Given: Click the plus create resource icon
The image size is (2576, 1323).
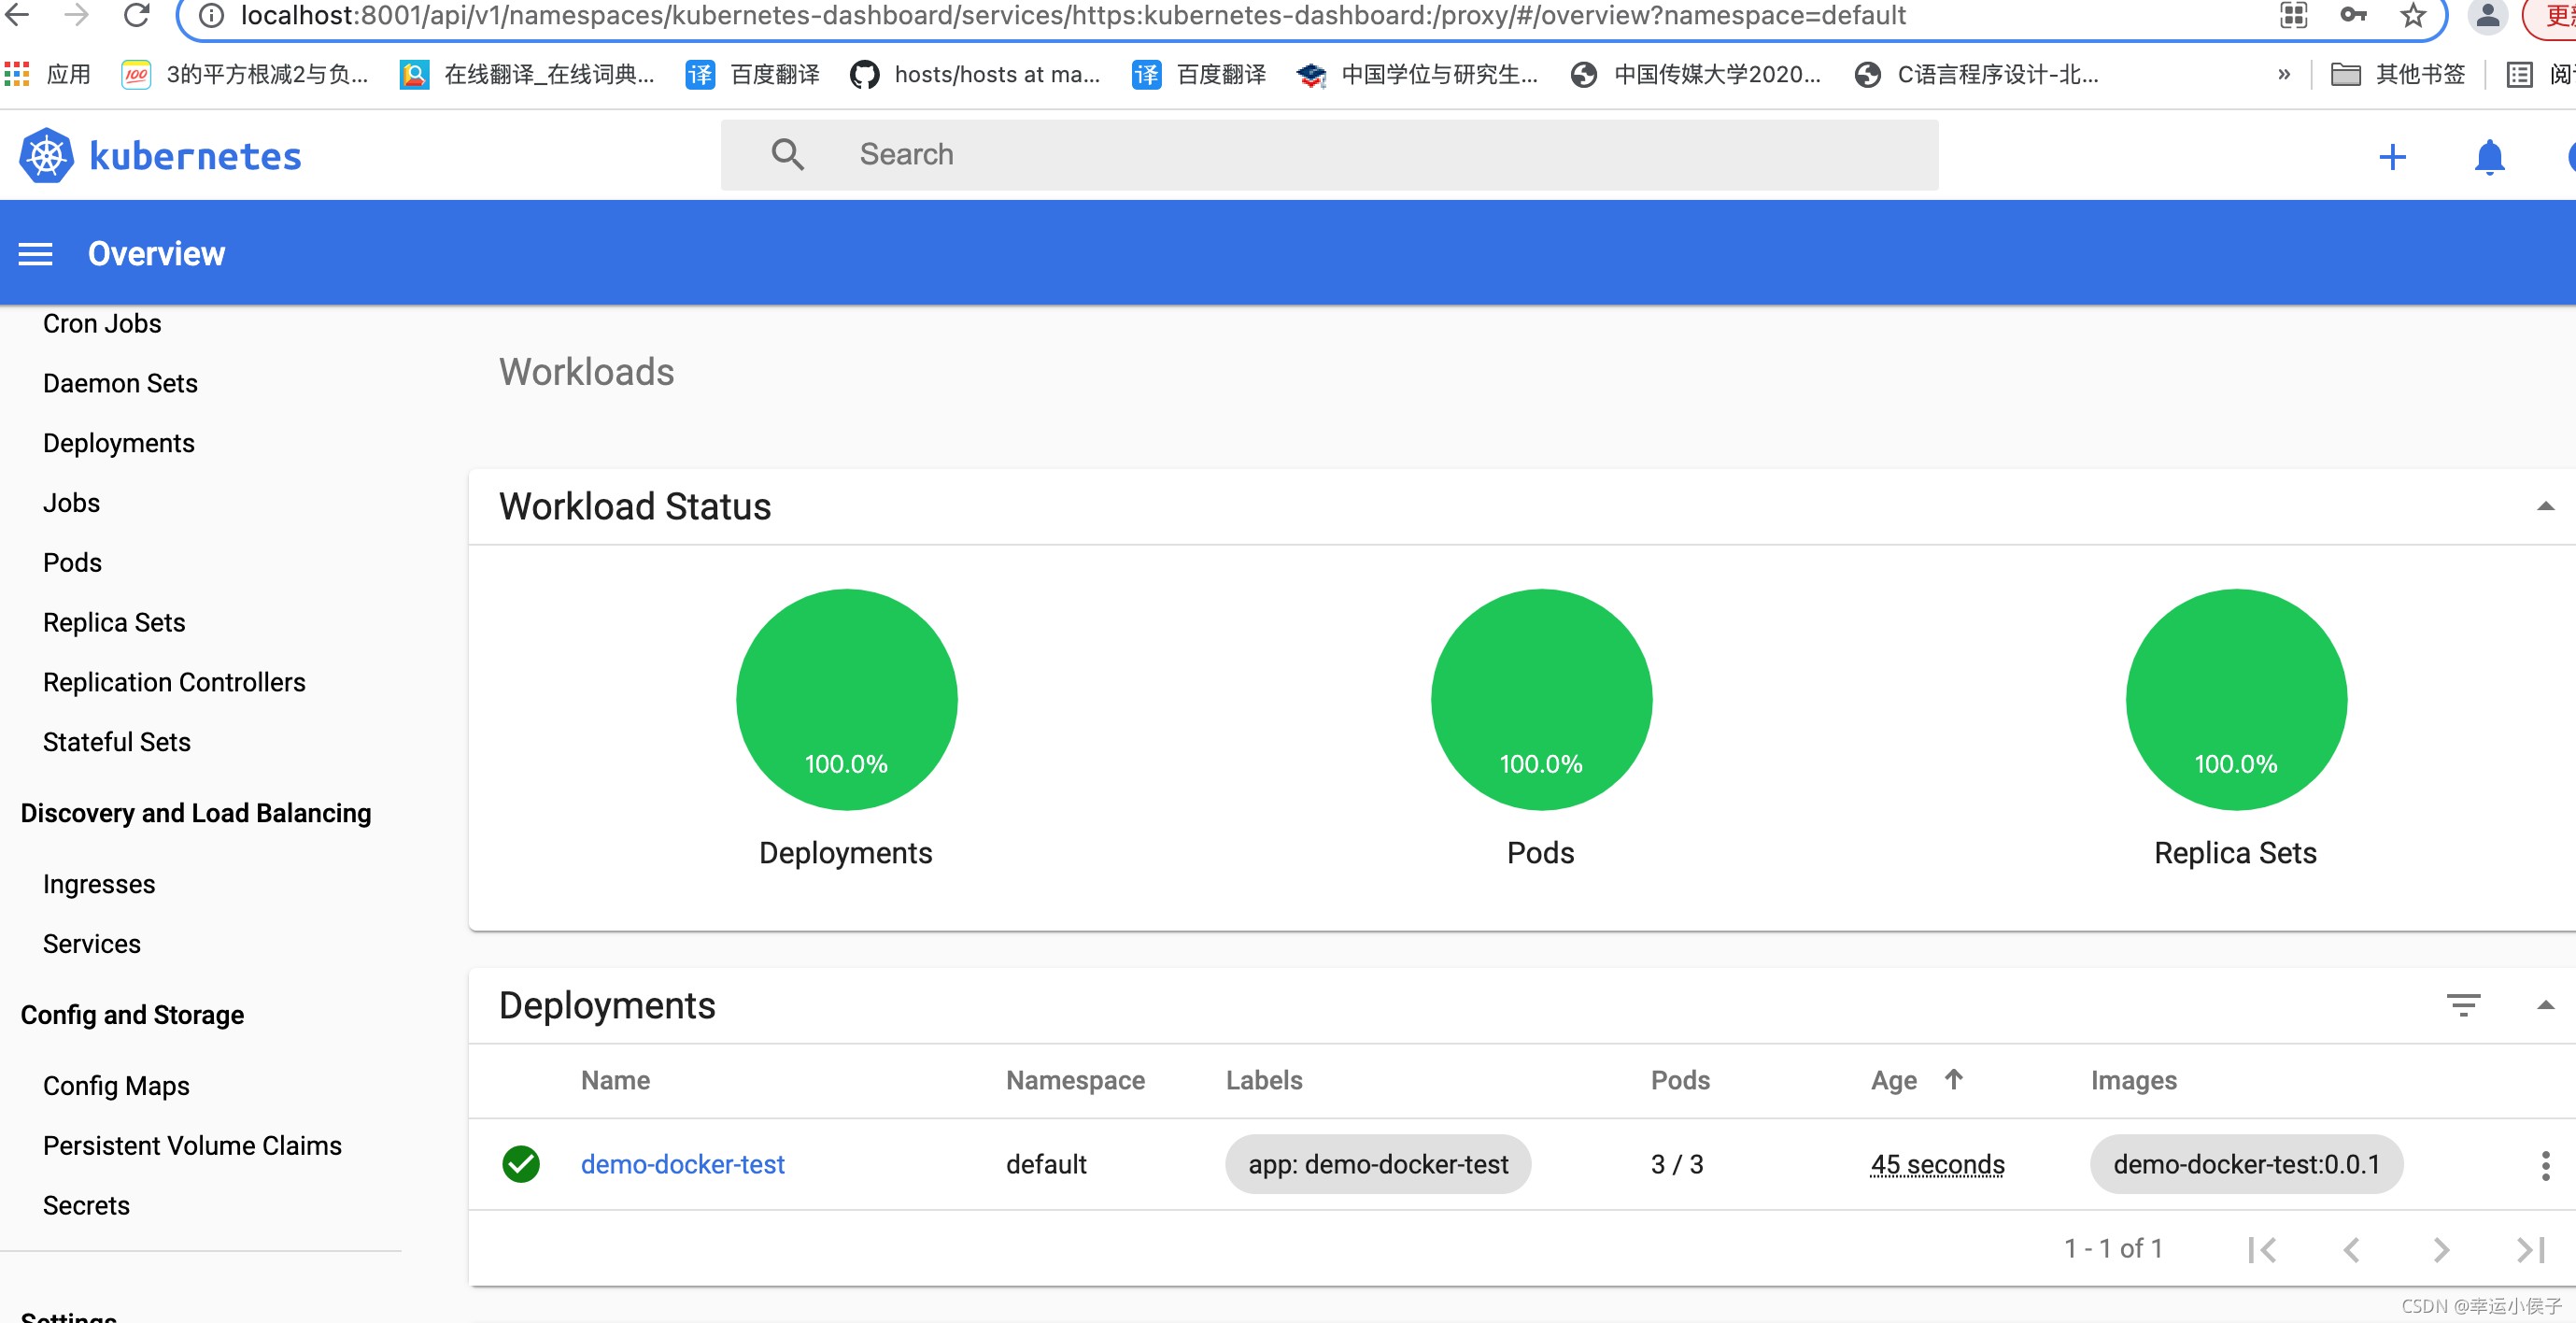Looking at the screenshot, I should (x=2392, y=157).
